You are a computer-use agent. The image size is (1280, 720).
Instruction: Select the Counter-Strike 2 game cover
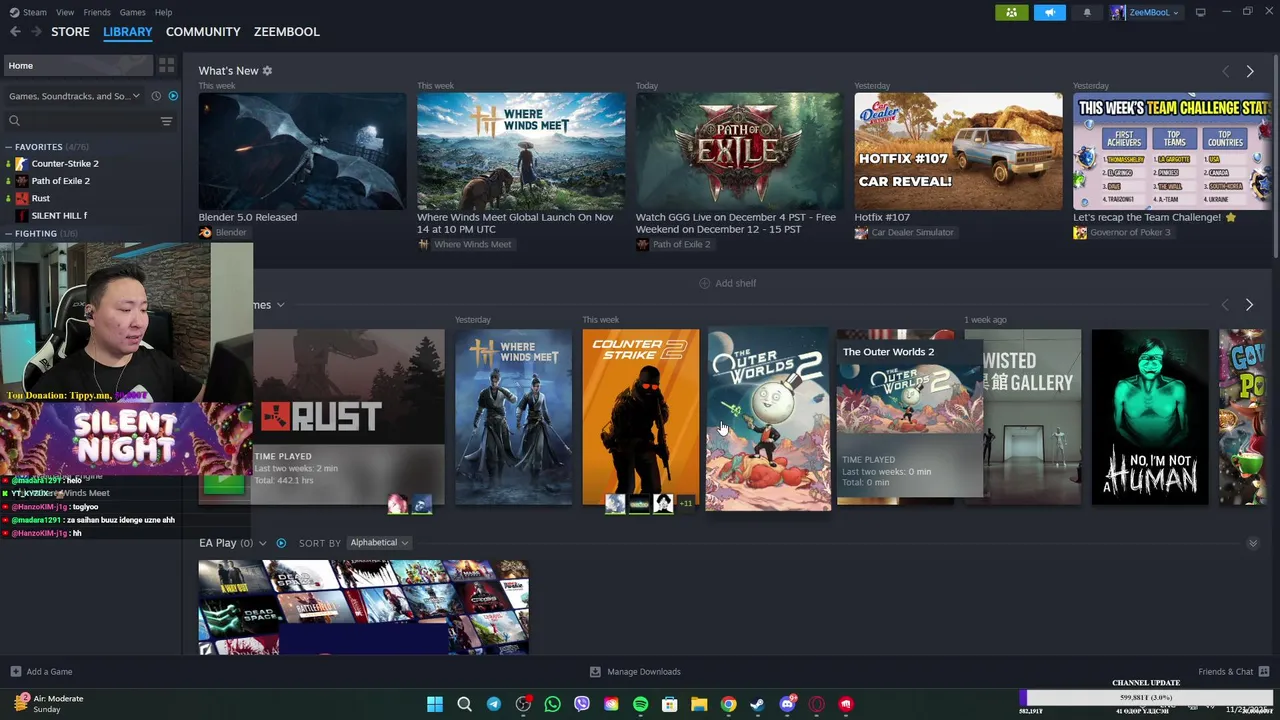click(641, 417)
